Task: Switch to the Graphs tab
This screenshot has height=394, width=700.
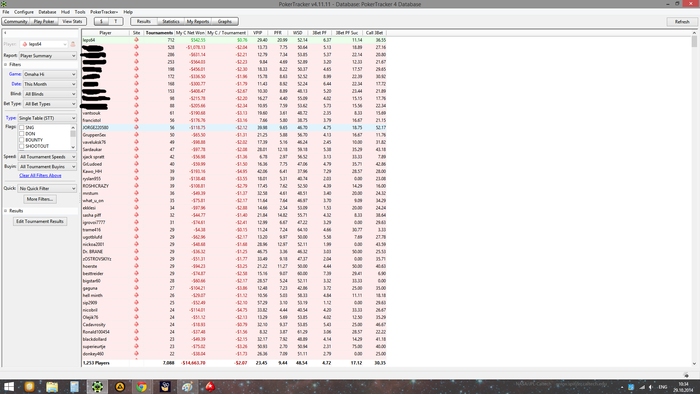Action: (x=225, y=21)
